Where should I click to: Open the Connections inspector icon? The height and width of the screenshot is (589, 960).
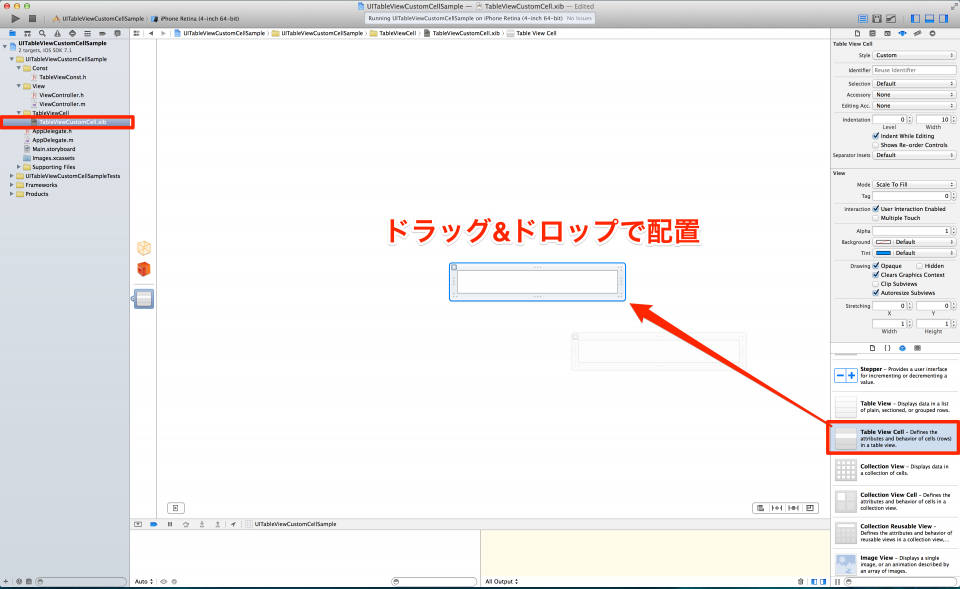932,33
